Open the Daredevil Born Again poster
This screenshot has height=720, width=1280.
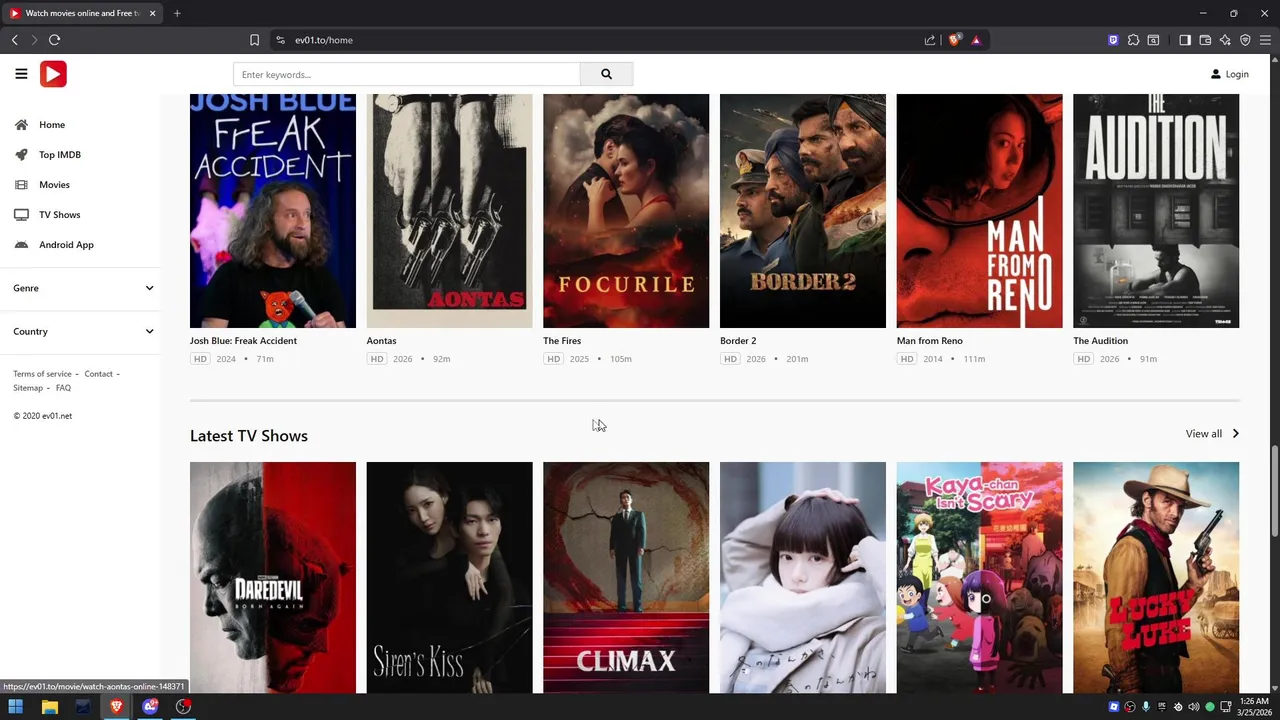[273, 577]
